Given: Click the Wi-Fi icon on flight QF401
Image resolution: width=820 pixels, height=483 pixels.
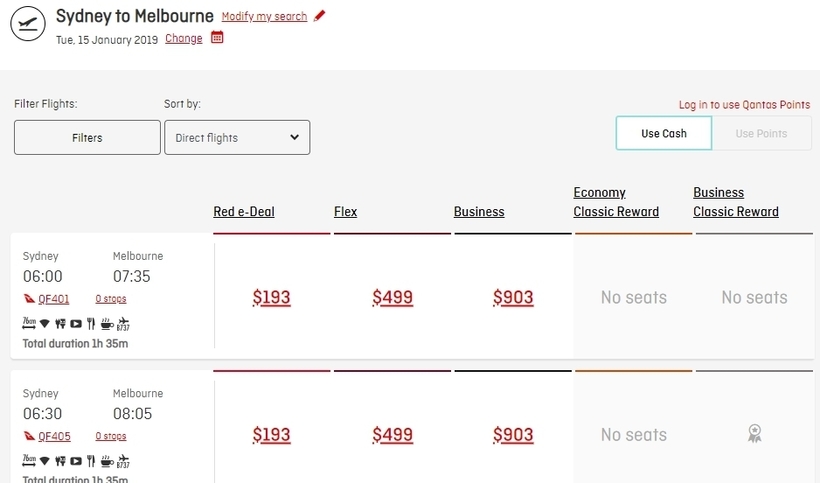Looking at the screenshot, I should tap(44, 324).
